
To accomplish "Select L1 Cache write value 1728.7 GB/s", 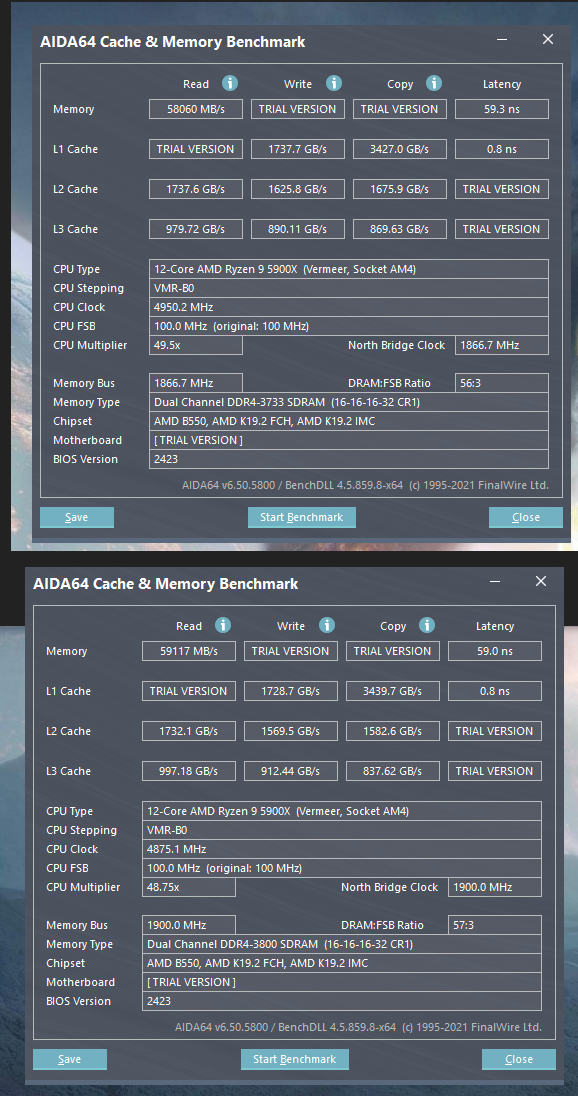I will pos(291,691).
